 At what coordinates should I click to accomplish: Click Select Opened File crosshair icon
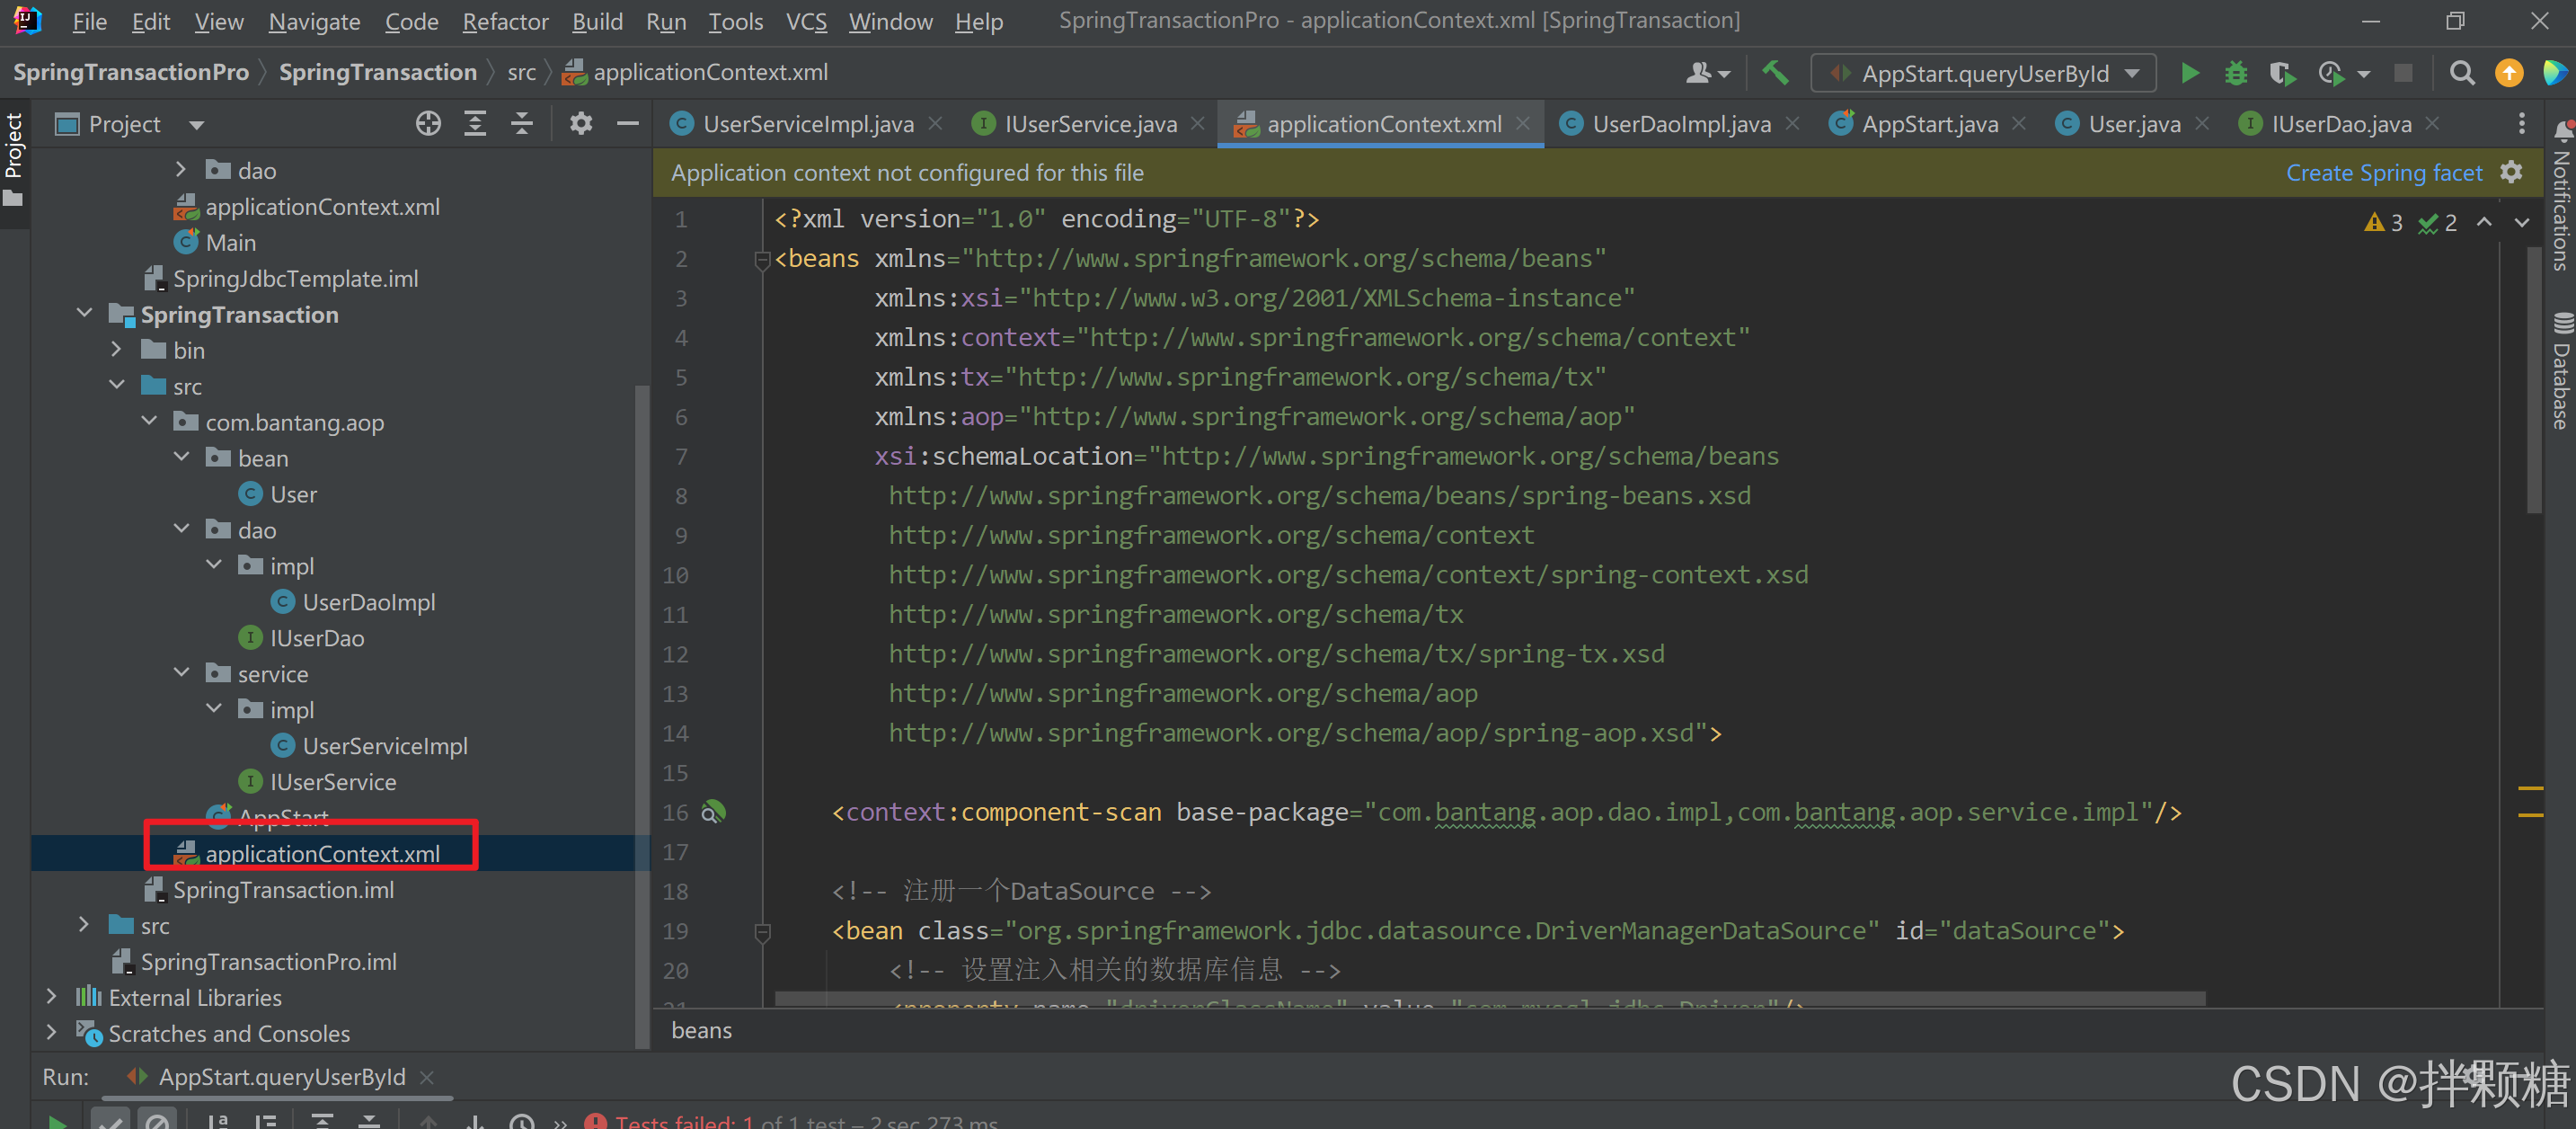click(x=428, y=124)
